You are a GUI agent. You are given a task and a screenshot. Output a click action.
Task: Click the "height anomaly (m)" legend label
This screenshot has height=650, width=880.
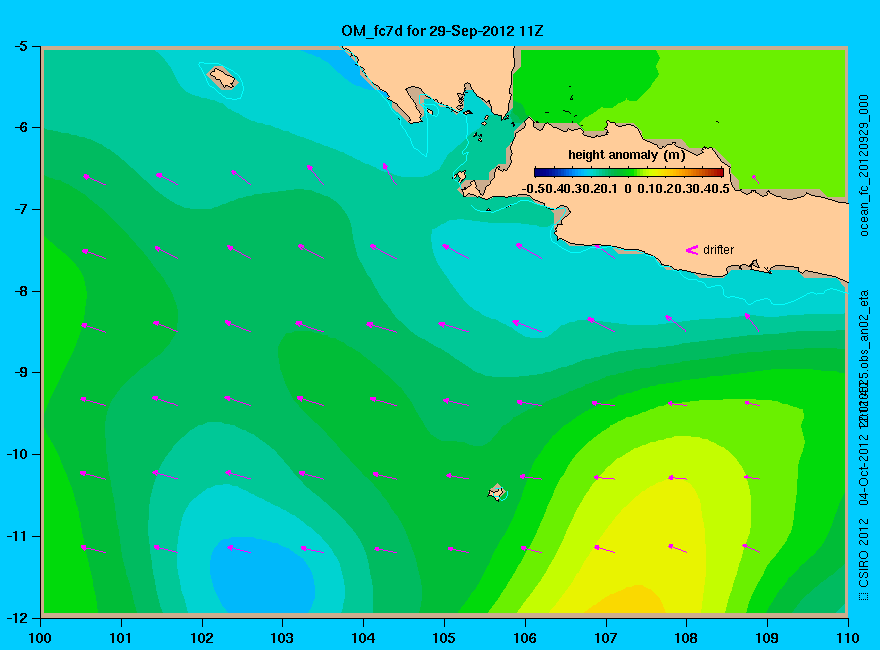click(626, 155)
